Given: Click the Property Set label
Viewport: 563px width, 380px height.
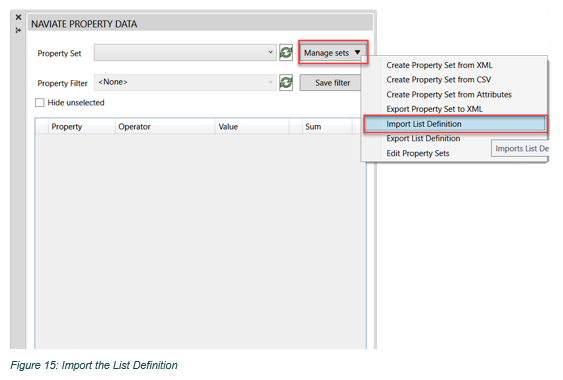Looking at the screenshot, I should pyautogui.click(x=59, y=54).
